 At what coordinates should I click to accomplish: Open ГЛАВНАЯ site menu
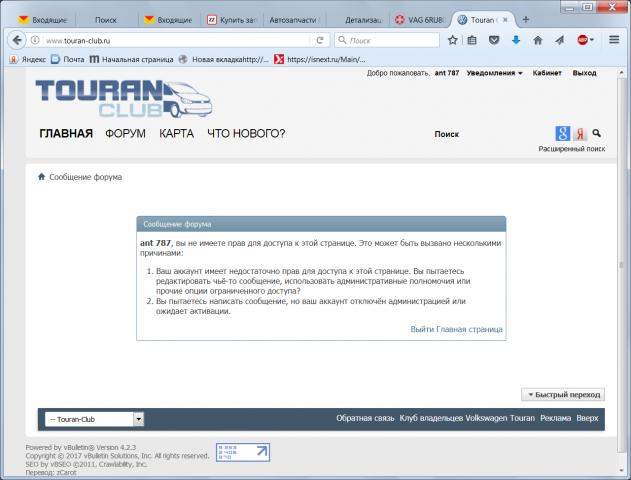point(66,133)
